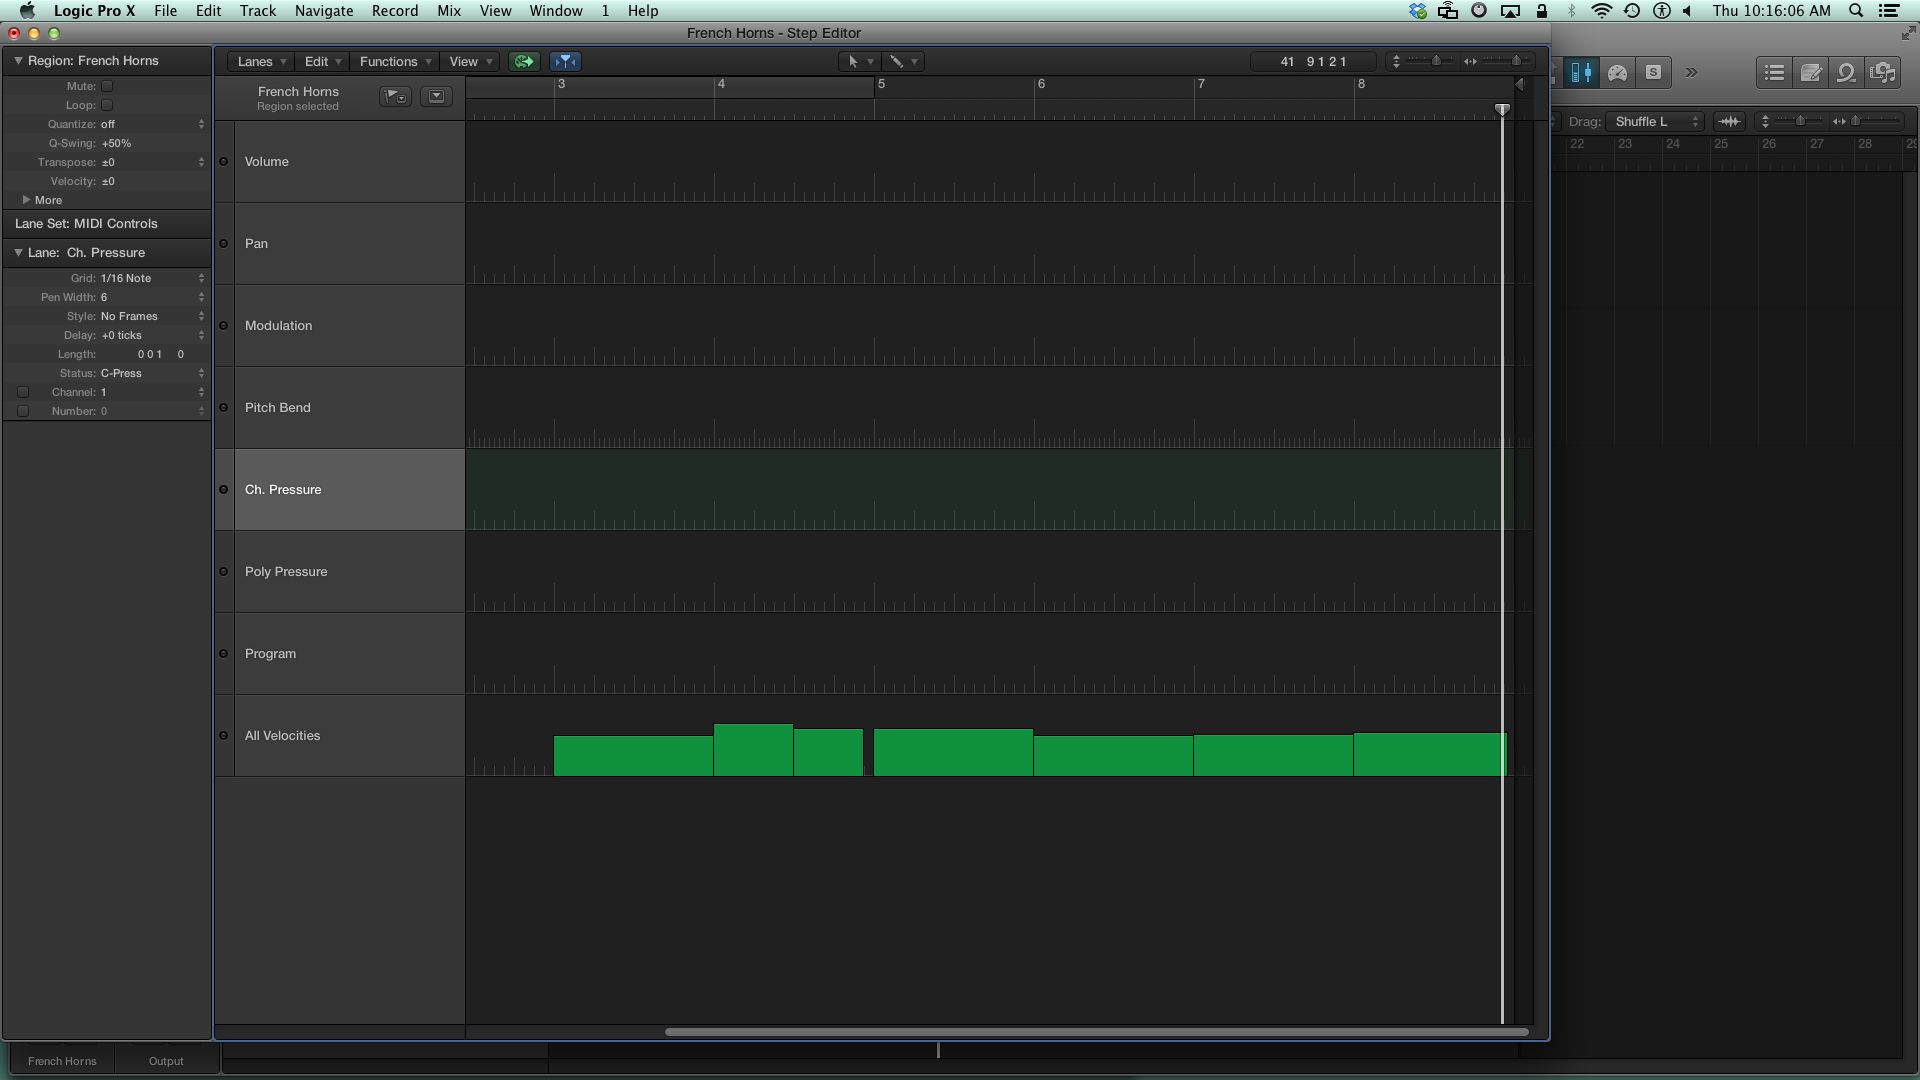1920x1080 pixels.
Task: Open the Mixer in main window
Action: point(1582,72)
